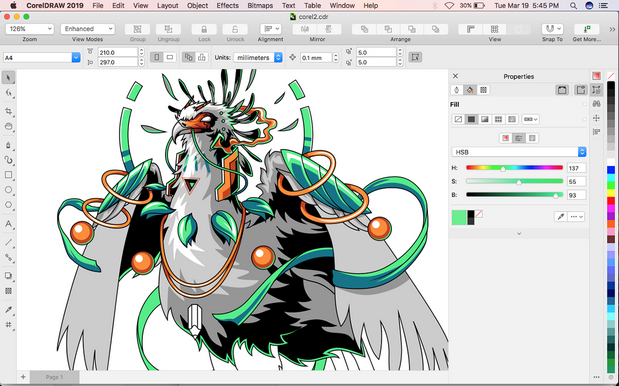Image resolution: width=619 pixels, height=386 pixels.
Task: Select the Ellipse tool
Action: pos(8,190)
